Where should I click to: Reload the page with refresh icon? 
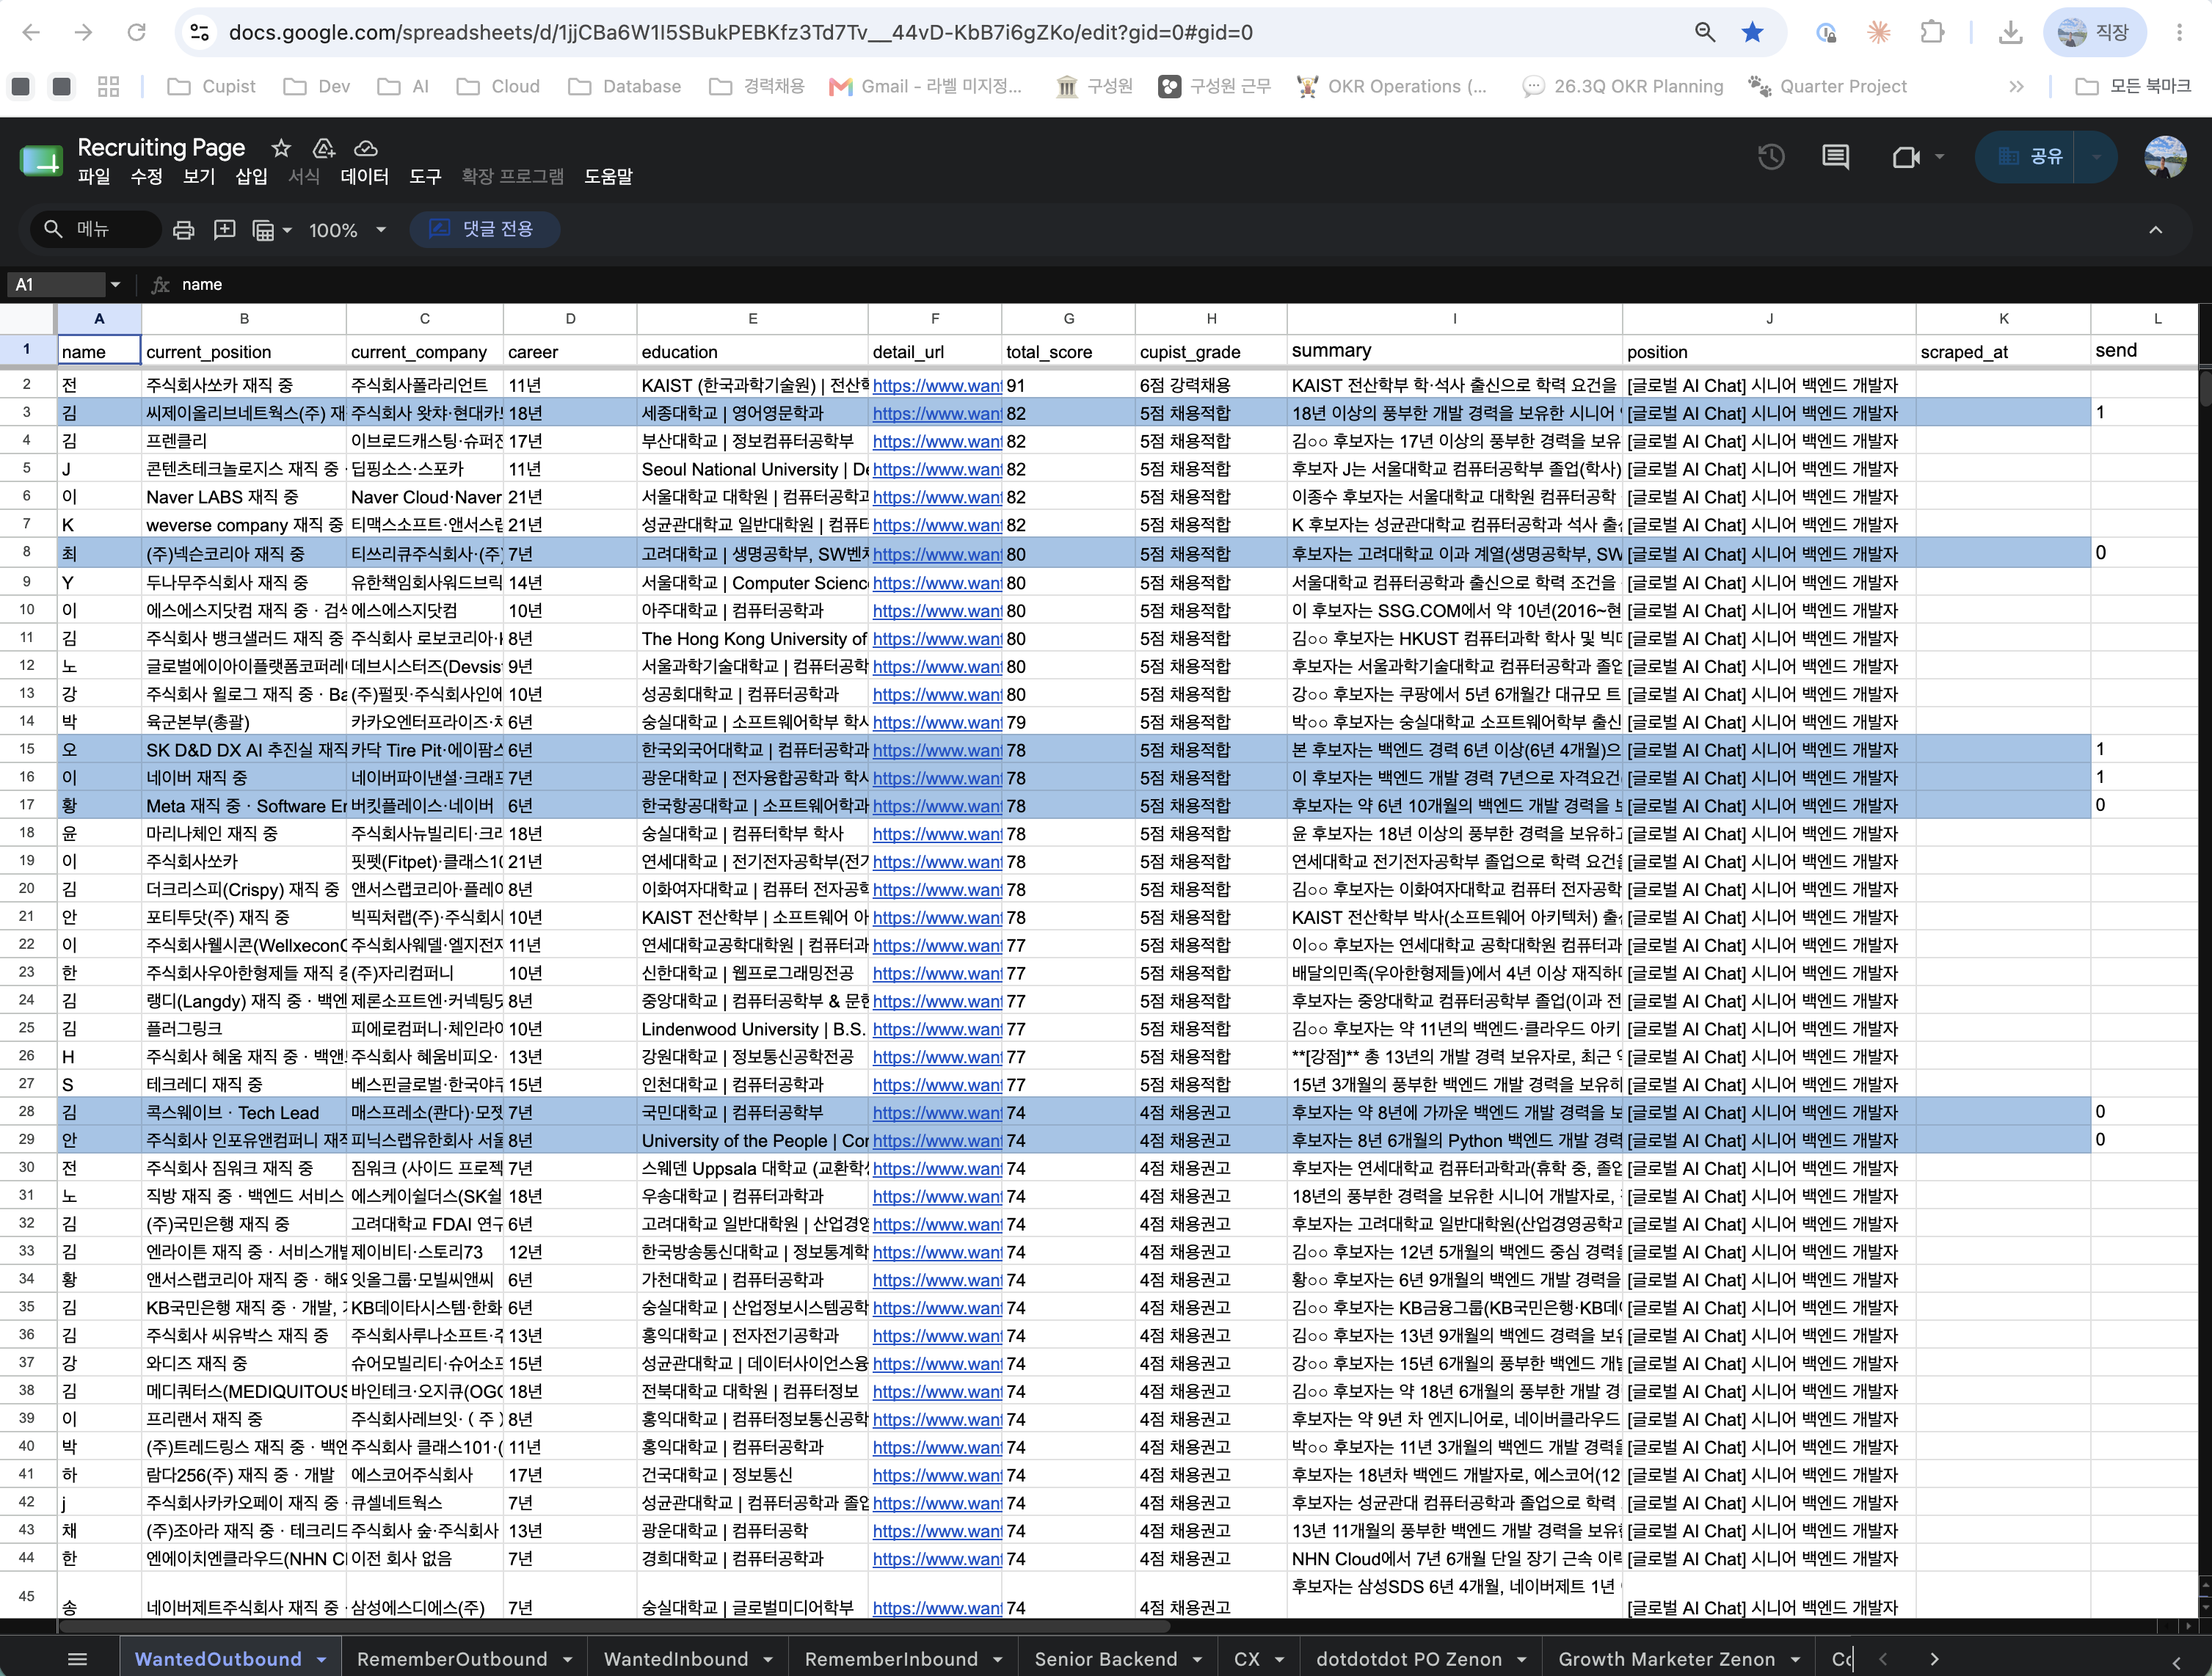click(136, 32)
